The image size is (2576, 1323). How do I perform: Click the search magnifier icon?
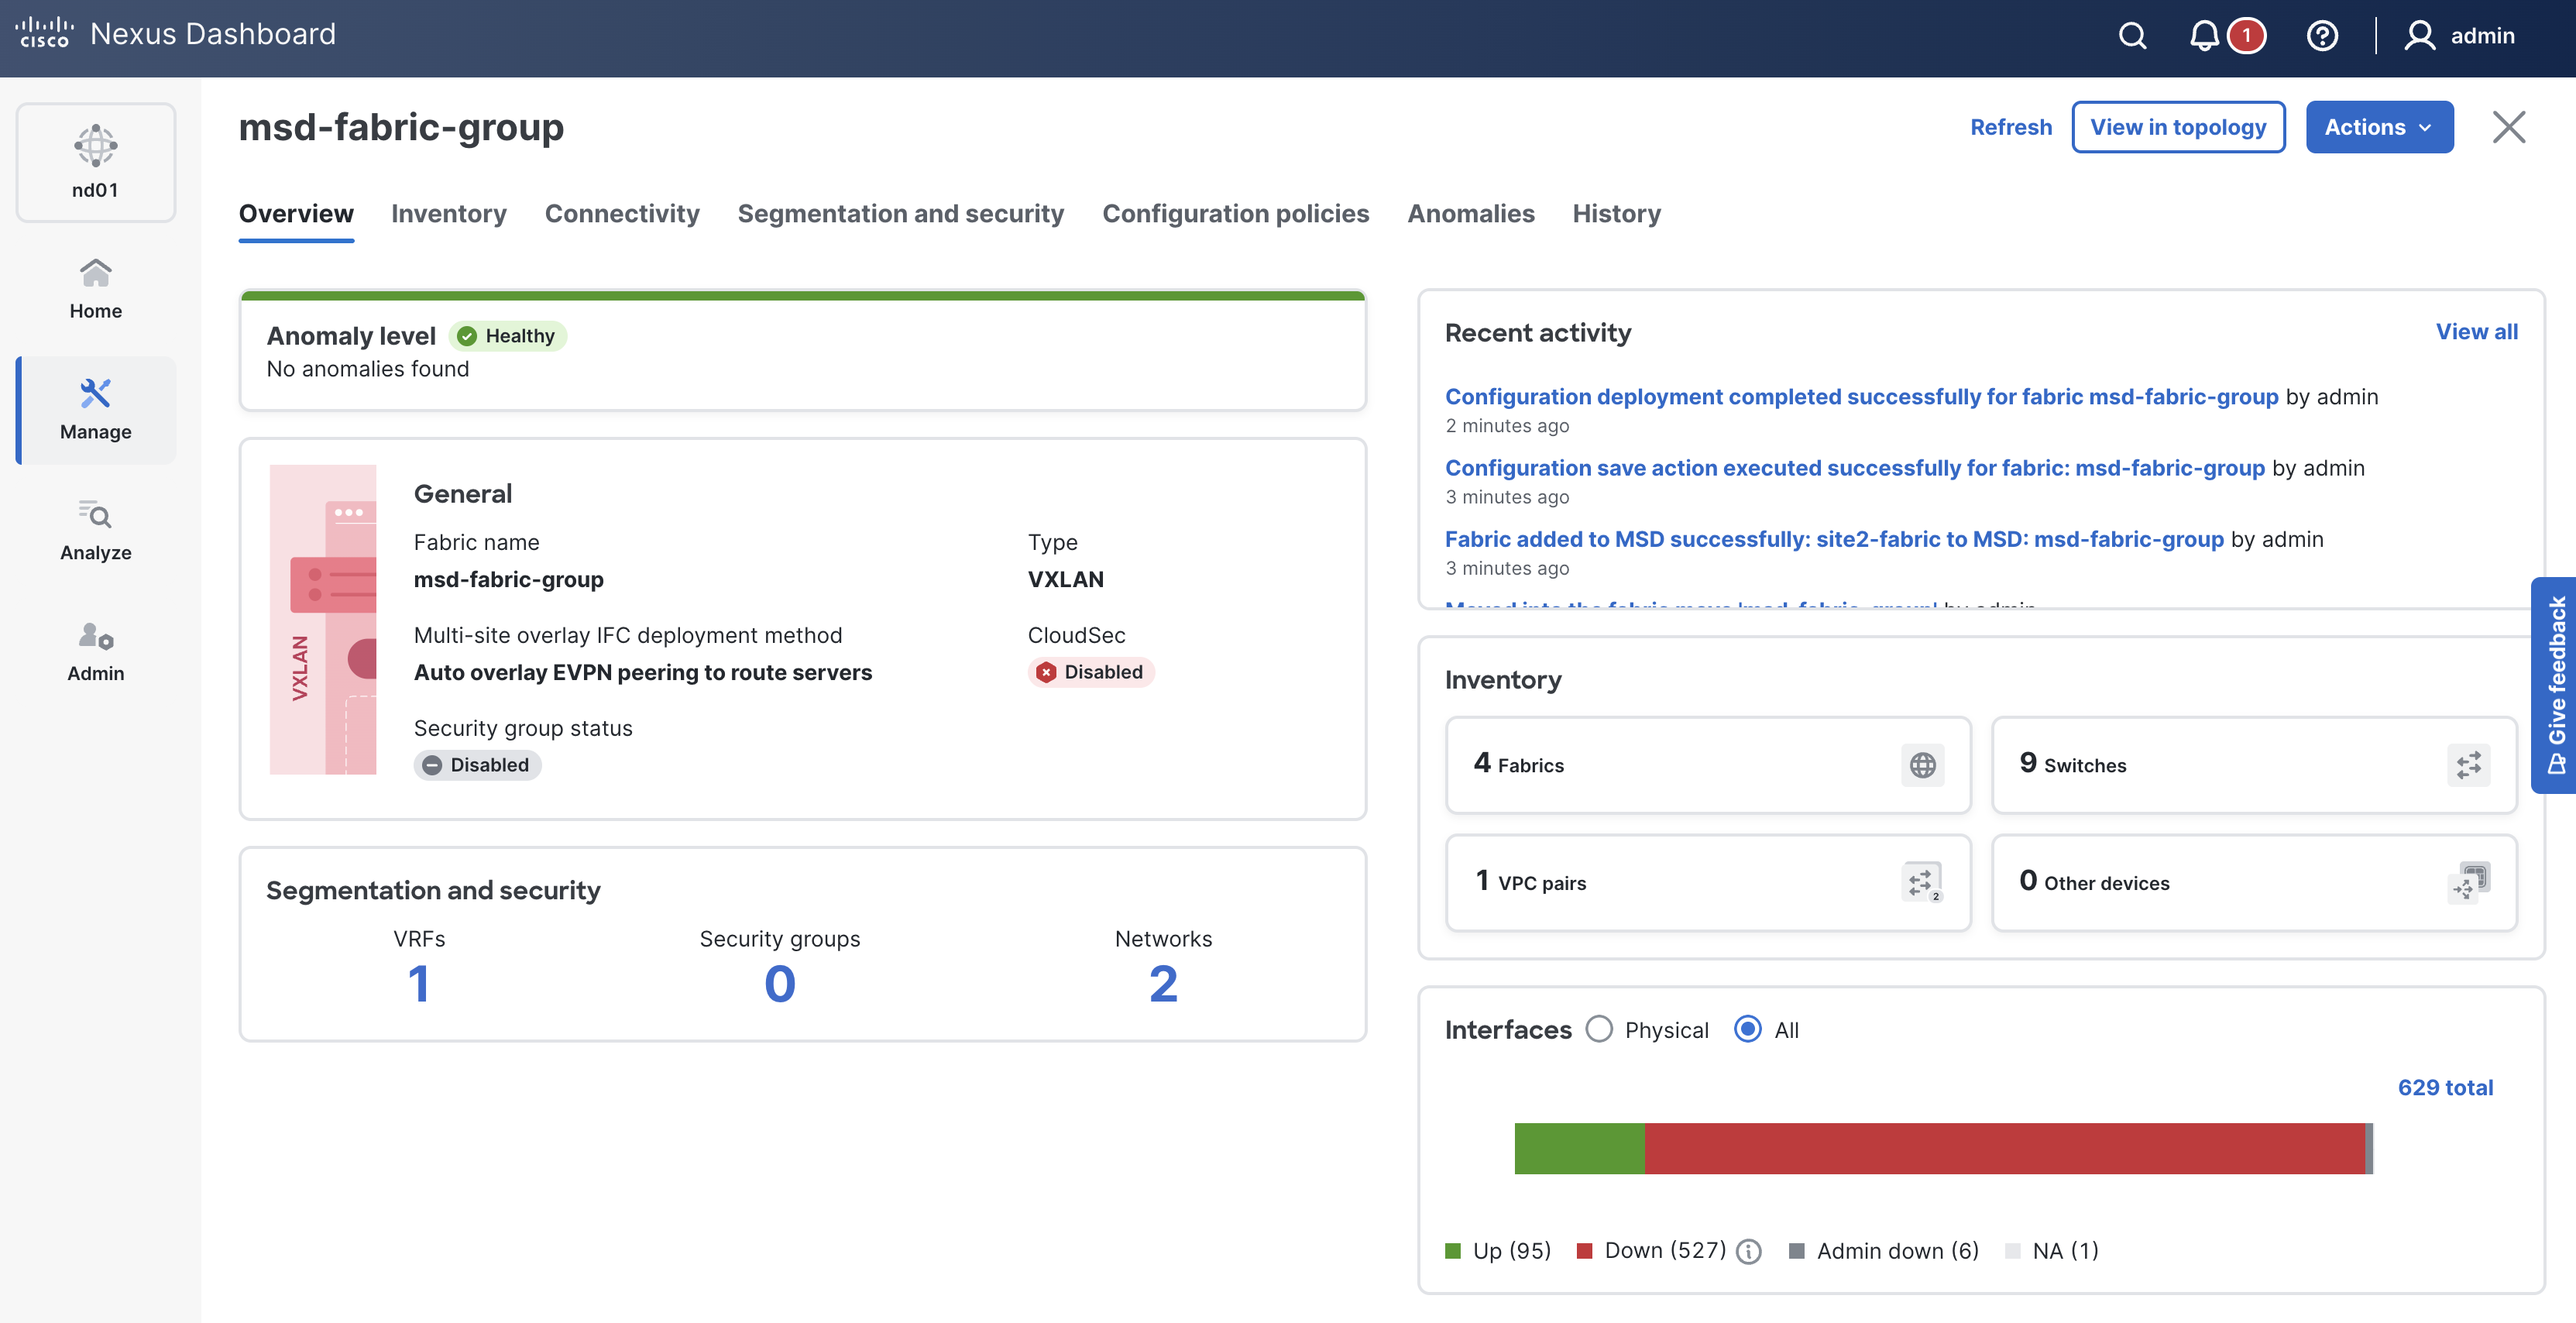coord(2132,36)
